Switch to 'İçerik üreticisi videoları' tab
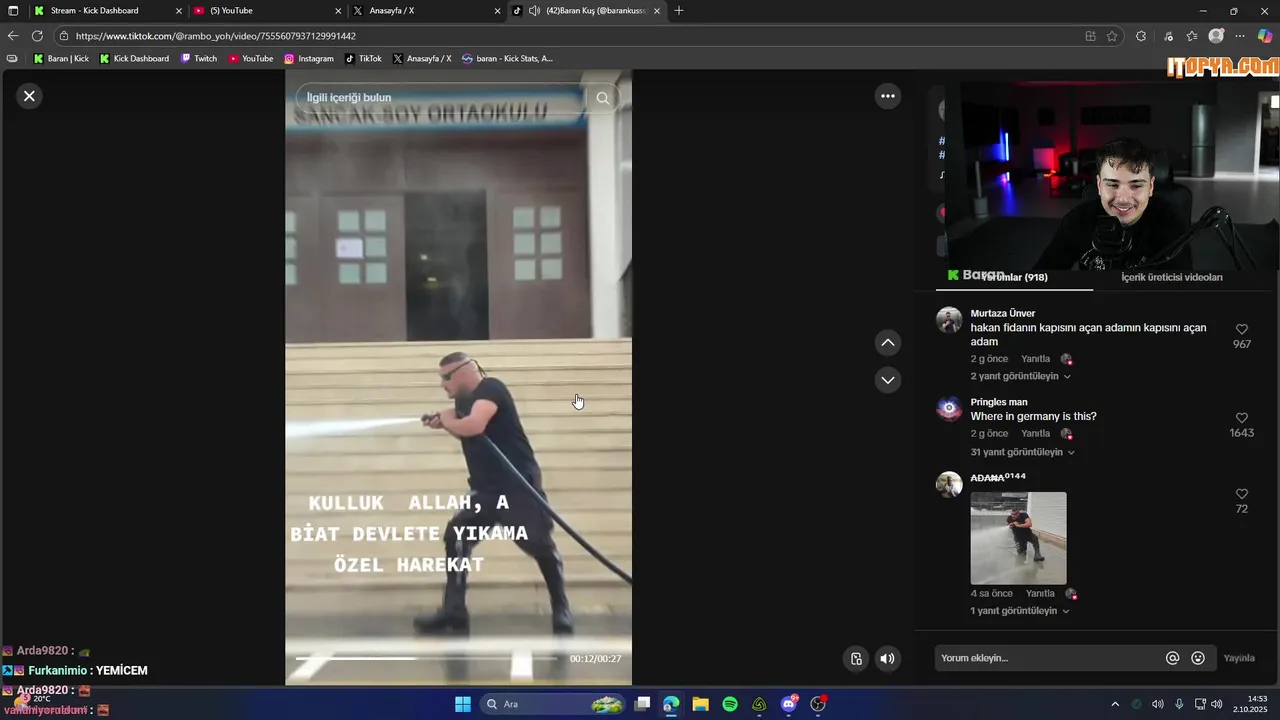The width and height of the screenshot is (1280, 720). pos(1171,277)
